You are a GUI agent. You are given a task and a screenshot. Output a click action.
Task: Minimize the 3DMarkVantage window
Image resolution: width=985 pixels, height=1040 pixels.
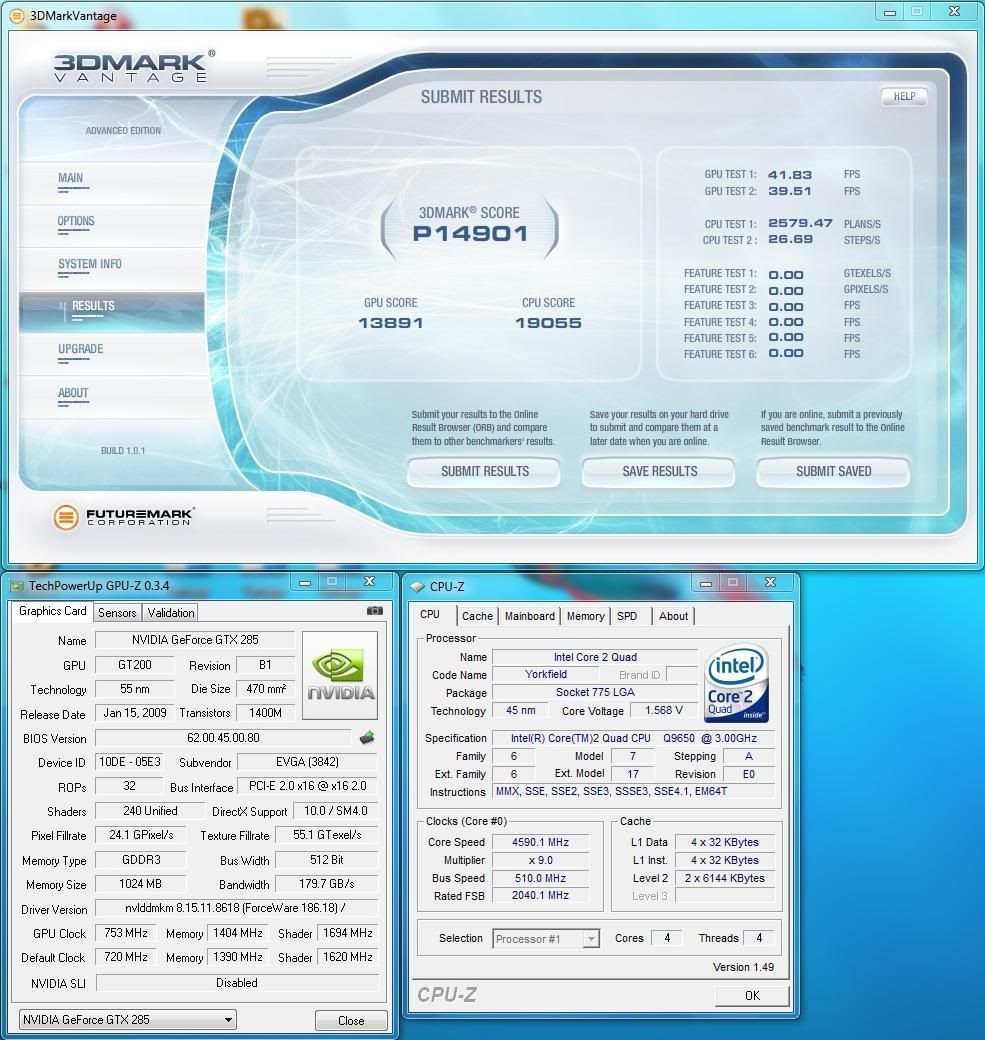889,12
